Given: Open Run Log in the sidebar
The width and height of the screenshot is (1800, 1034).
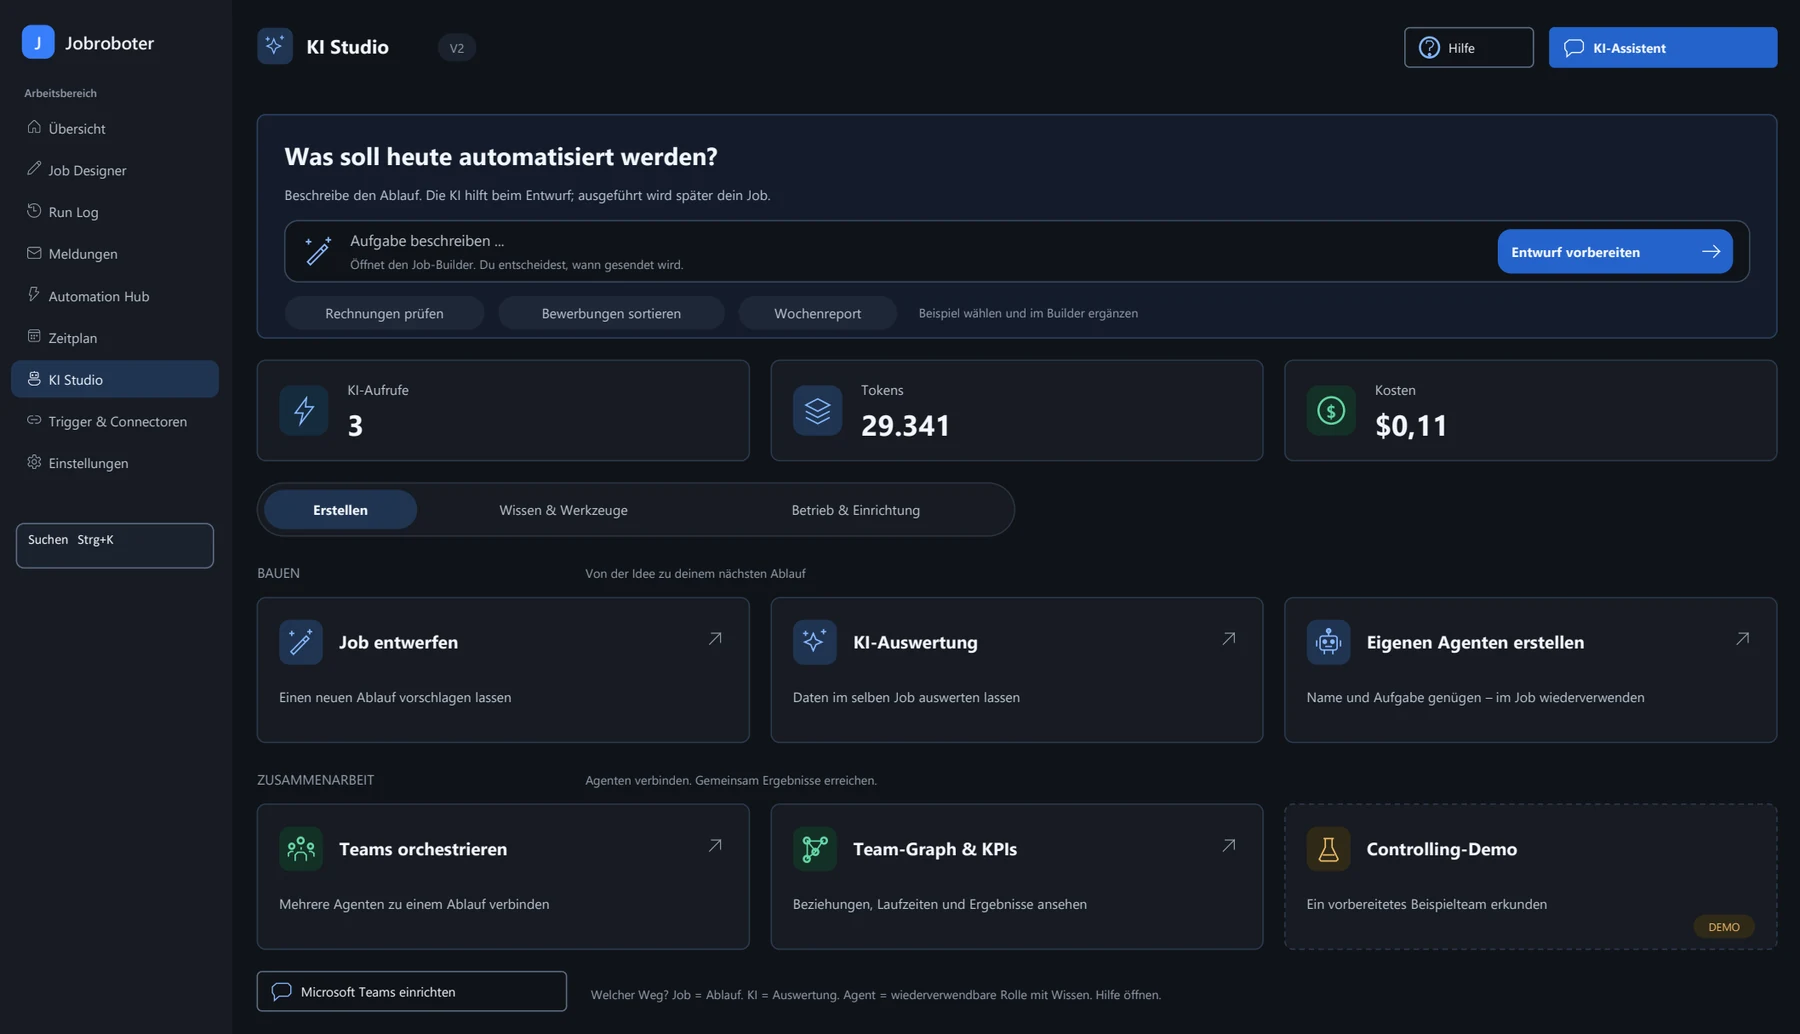Looking at the screenshot, I should tap(115, 212).
